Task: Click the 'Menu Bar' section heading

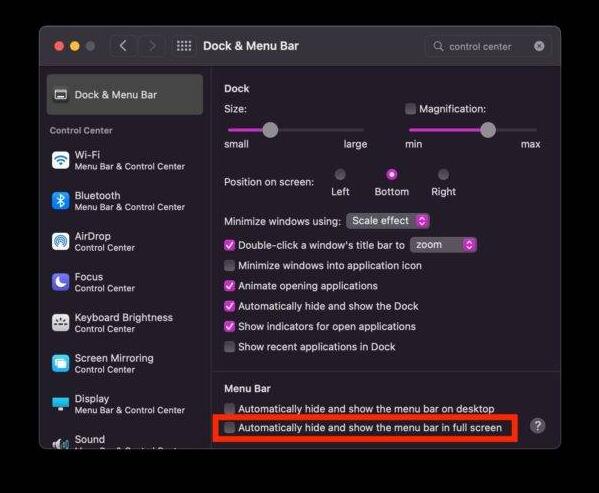Action: pyautogui.click(x=247, y=389)
